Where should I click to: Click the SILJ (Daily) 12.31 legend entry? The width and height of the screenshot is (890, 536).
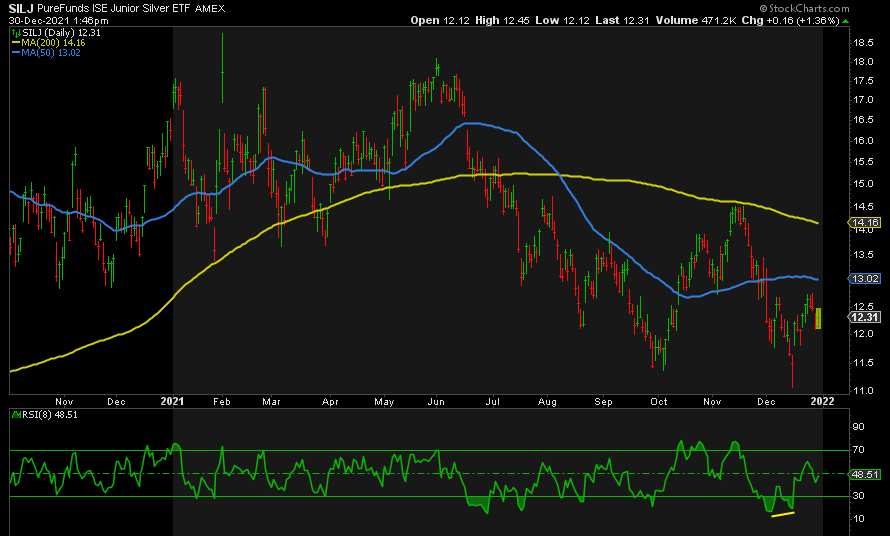(x=61, y=33)
